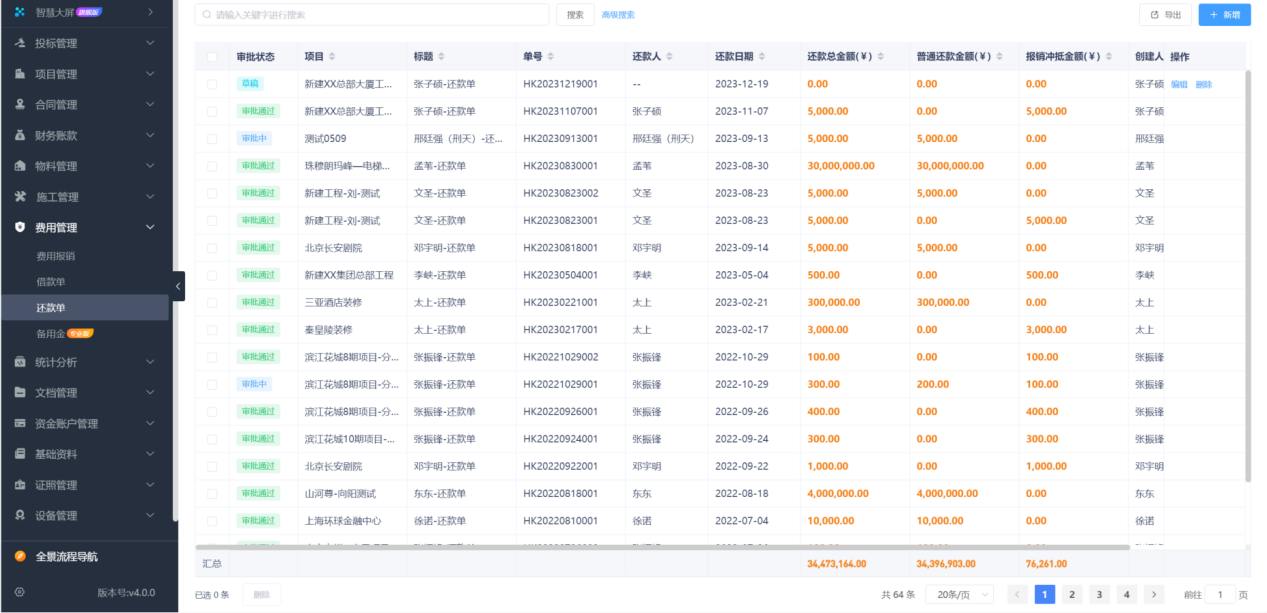Tick the checkbox on the HK20231219001 row
The image size is (1267, 613).
tap(212, 84)
